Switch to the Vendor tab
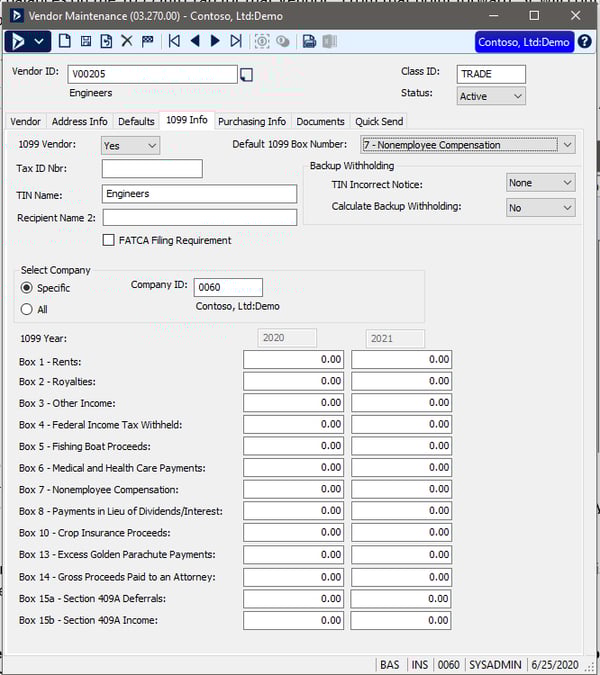The width and height of the screenshot is (600, 675). tap(25, 121)
